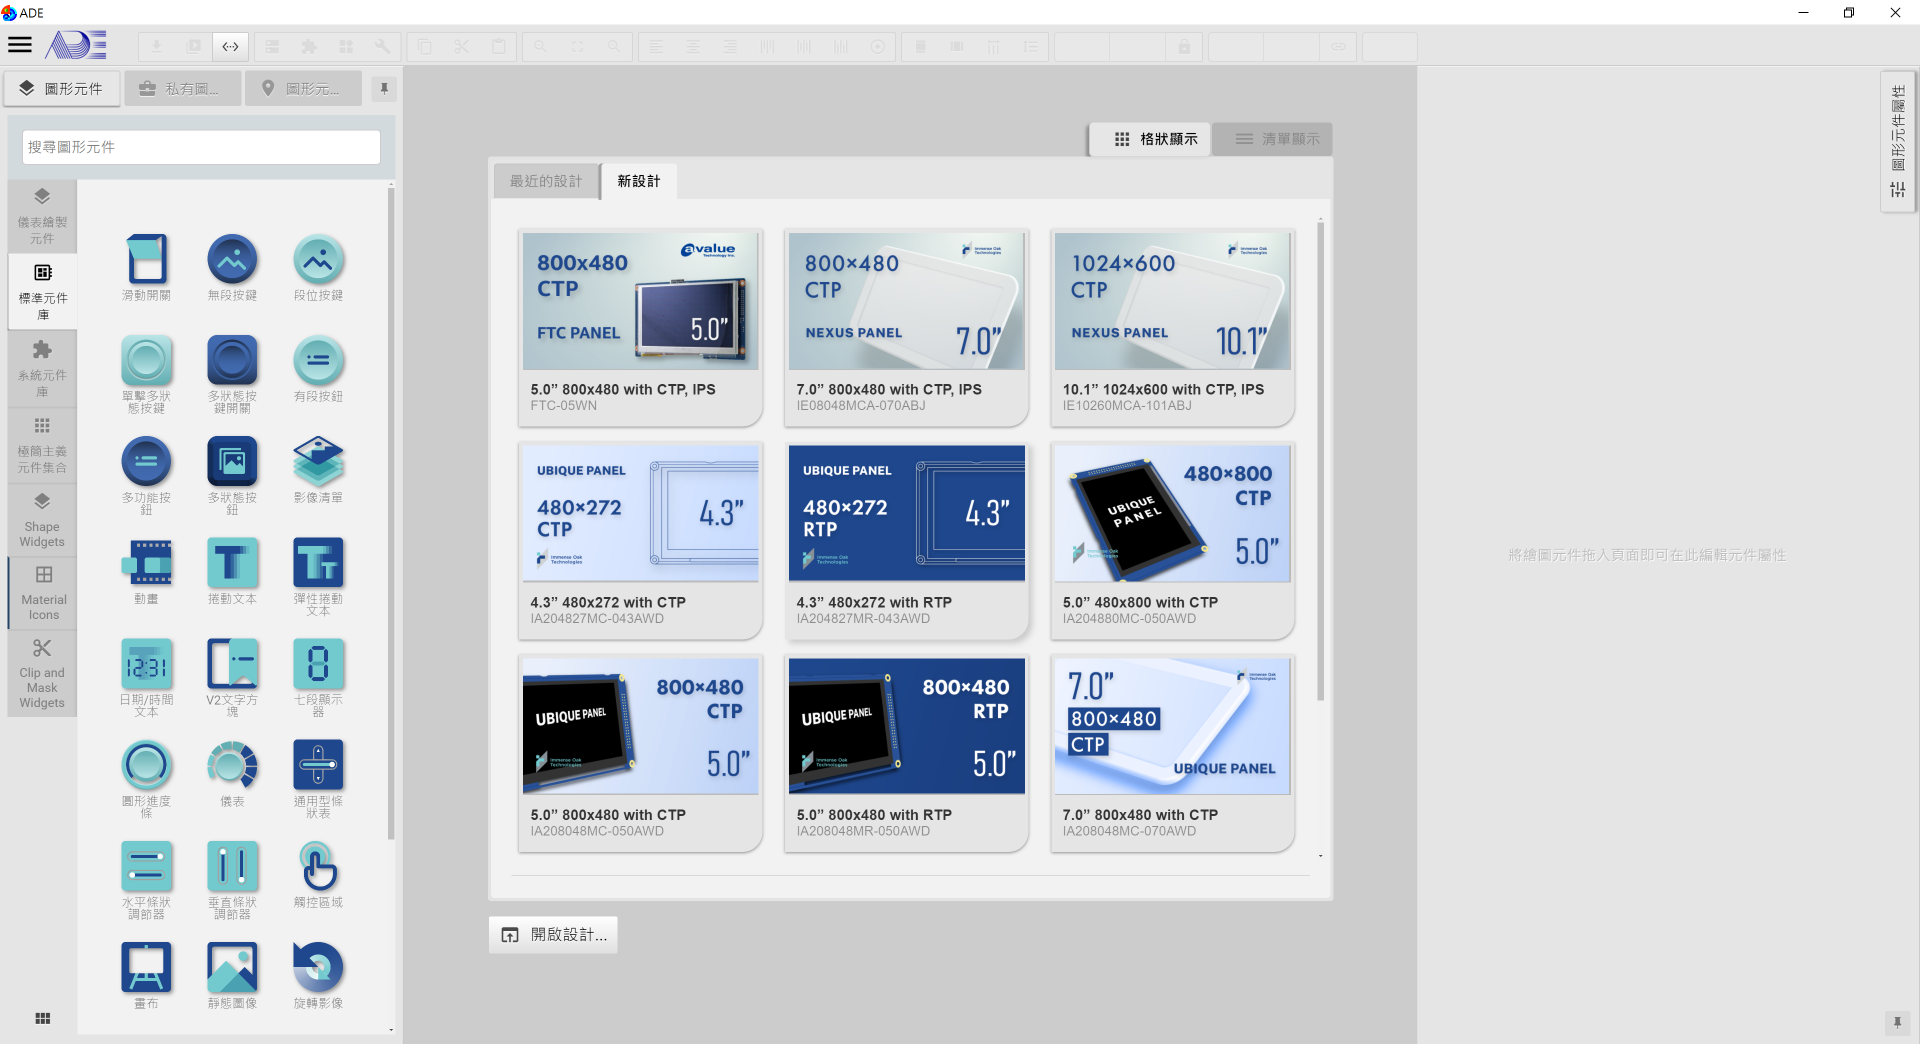Click the 搜尋圖形元件 search field
The height and width of the screenshot is (1044, 1920).
(201, 147)
